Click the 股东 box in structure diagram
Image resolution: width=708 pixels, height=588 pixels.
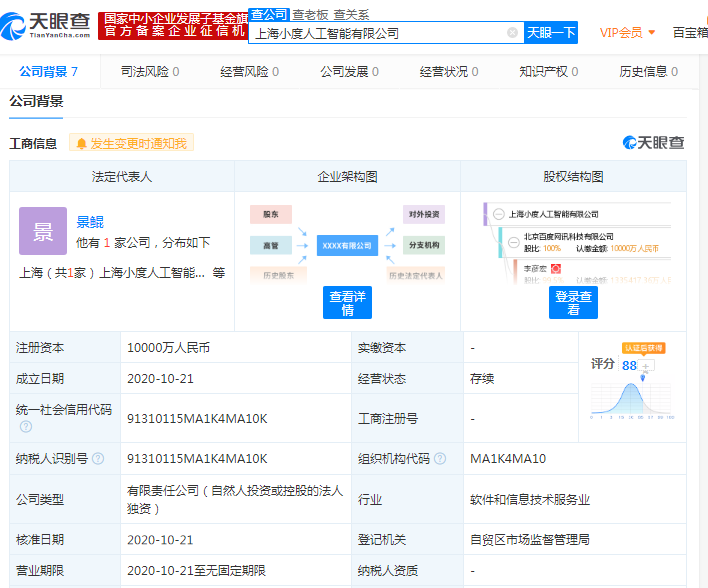271,215
